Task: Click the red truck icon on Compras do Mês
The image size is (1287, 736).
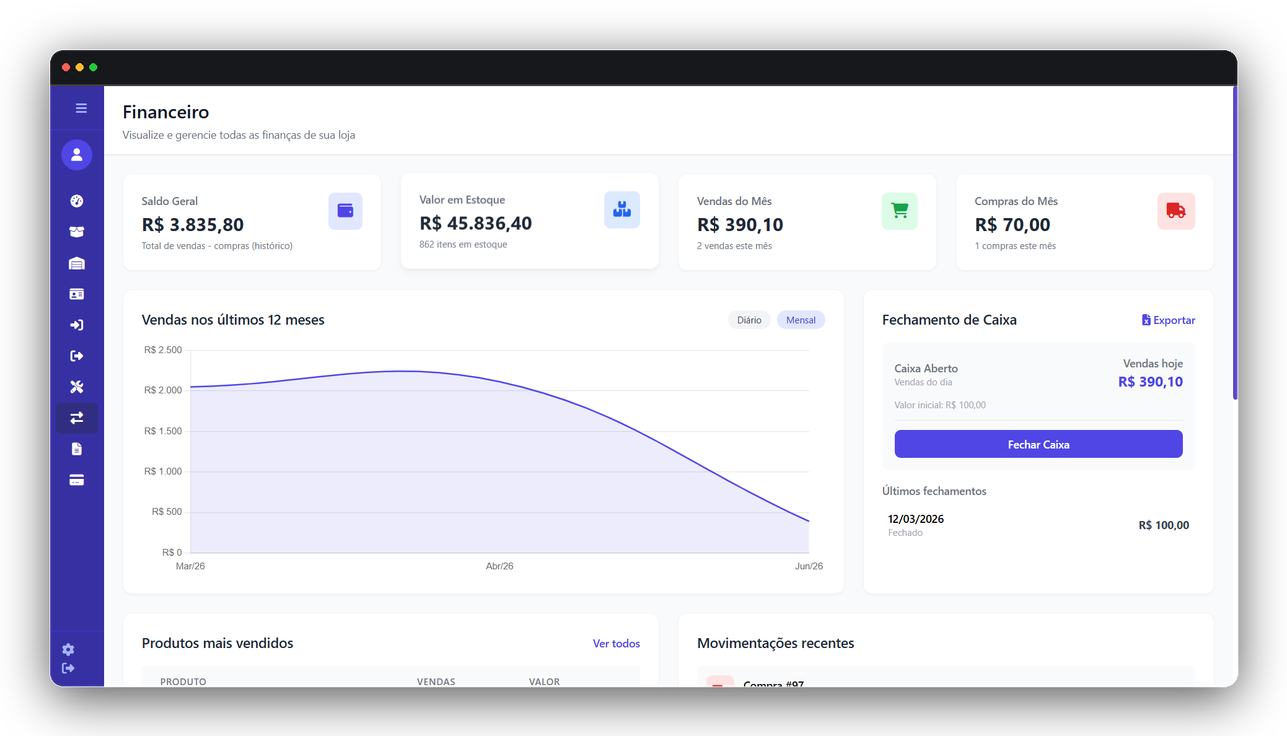Action: pyautogui.click(x=1176, y=211)
